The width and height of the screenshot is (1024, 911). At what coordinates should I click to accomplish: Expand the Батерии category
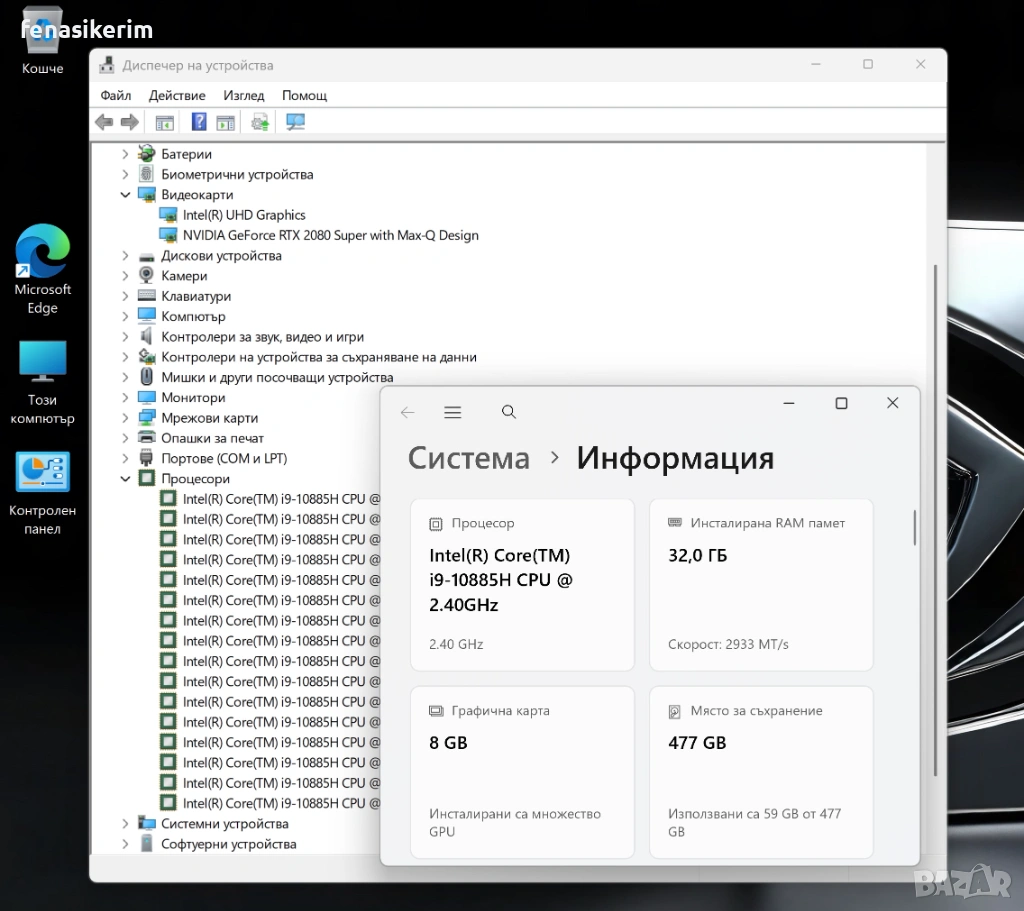pos(125,154)
